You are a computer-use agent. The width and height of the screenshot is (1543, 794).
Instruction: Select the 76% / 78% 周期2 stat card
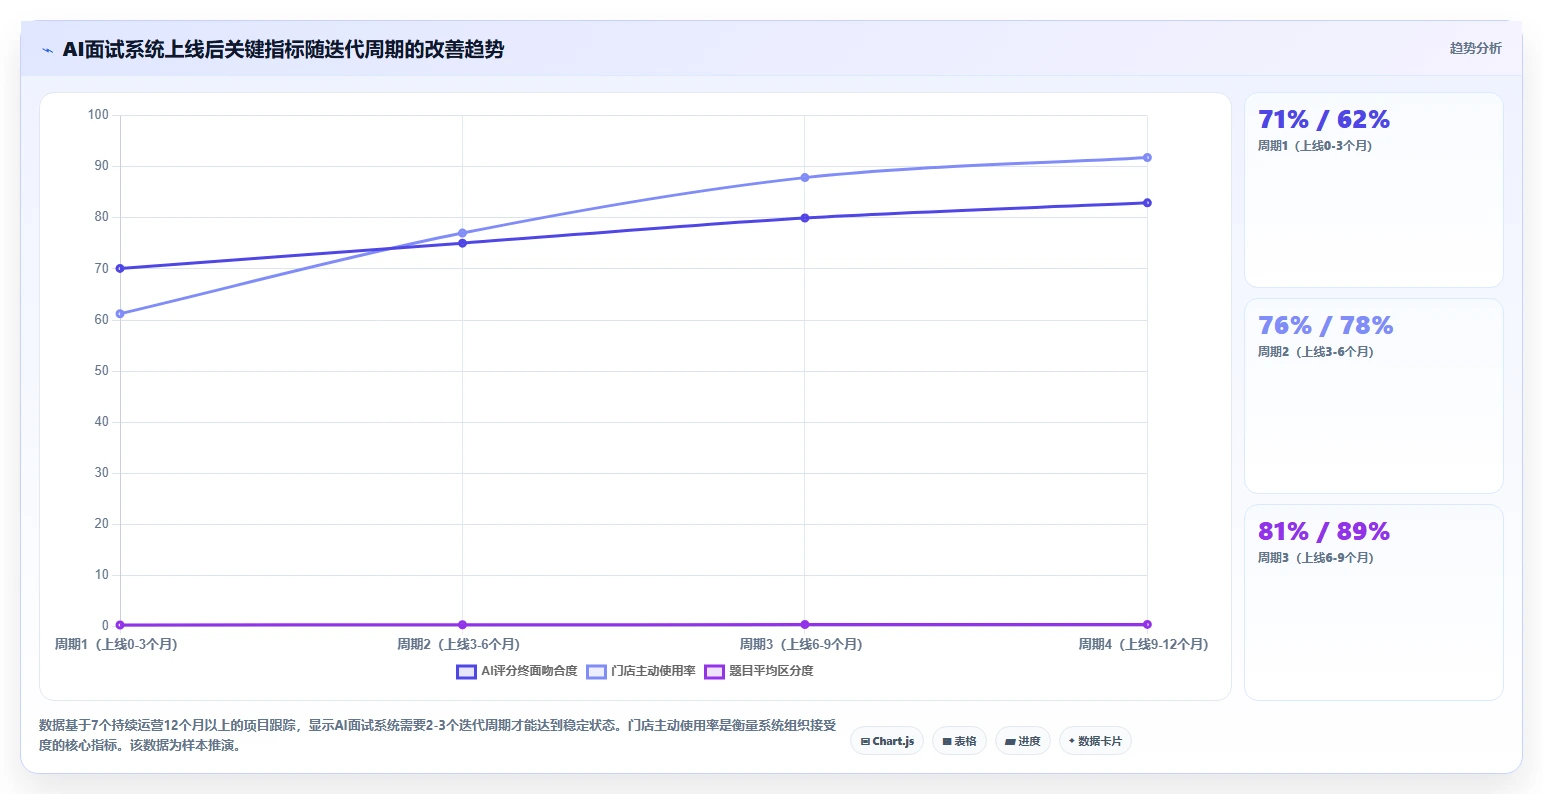point(1373,396)
